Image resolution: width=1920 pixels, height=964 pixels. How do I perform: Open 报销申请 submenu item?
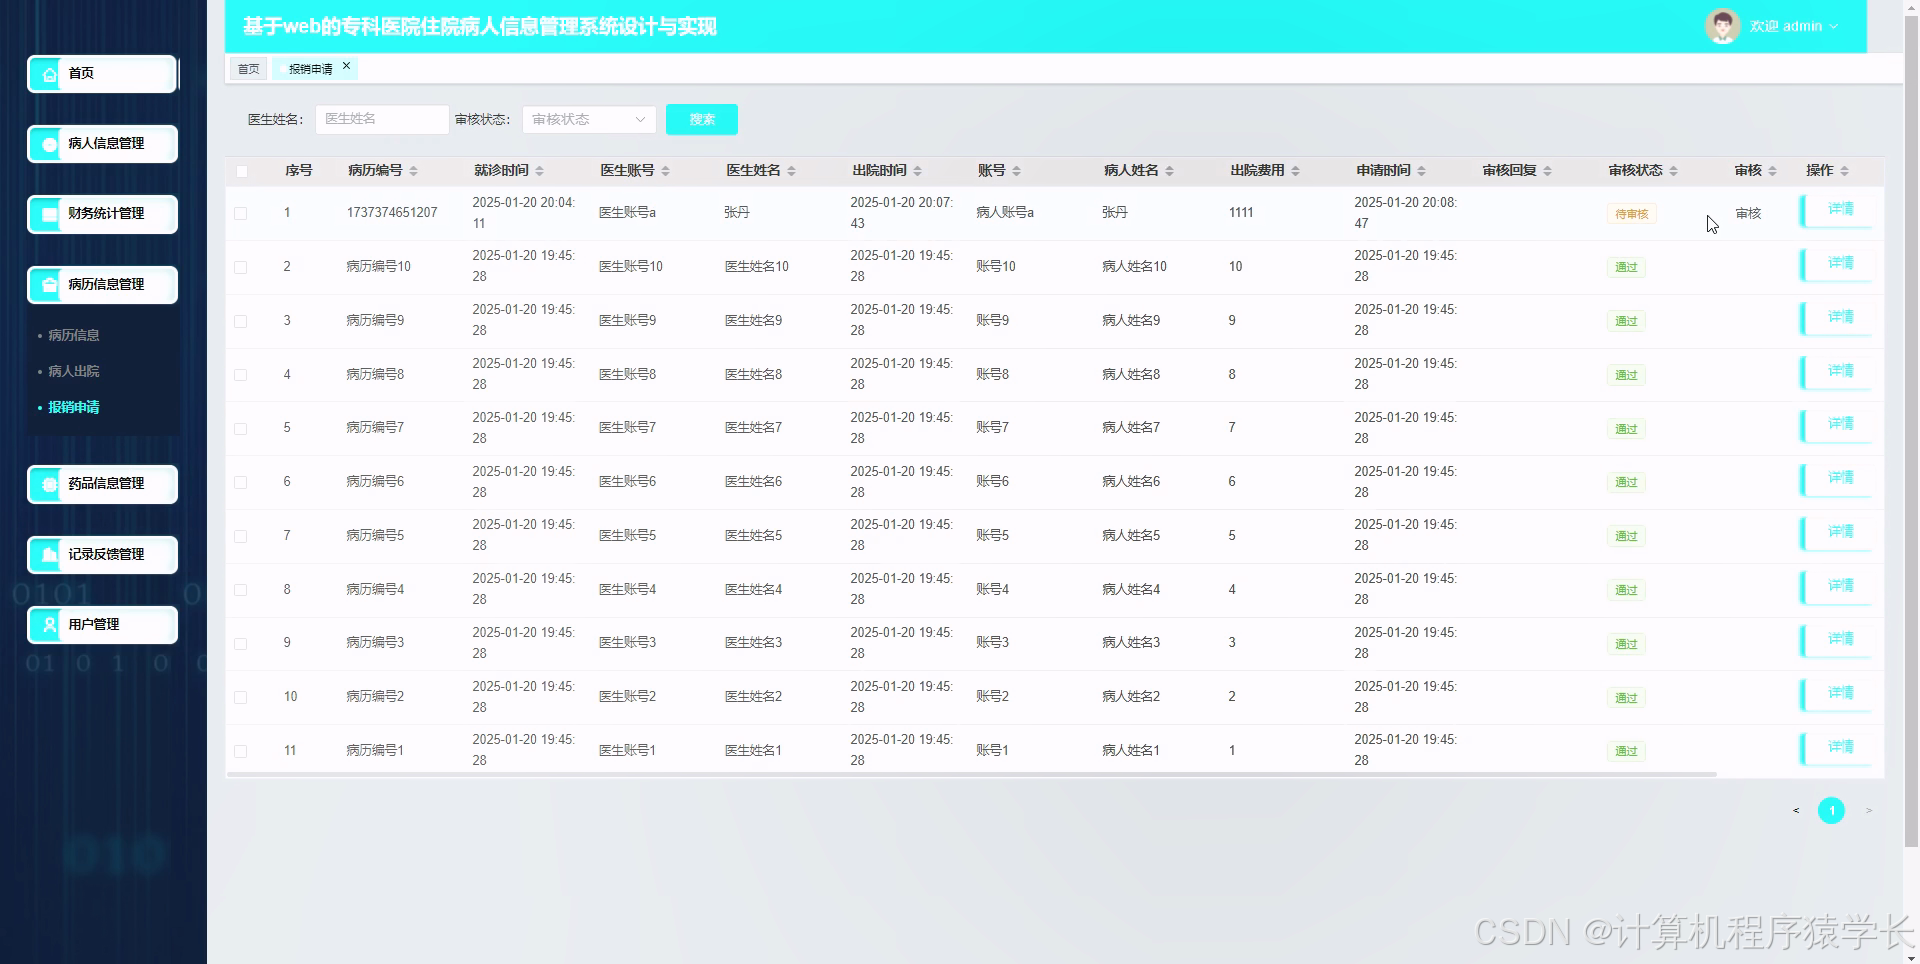[74, 407]
